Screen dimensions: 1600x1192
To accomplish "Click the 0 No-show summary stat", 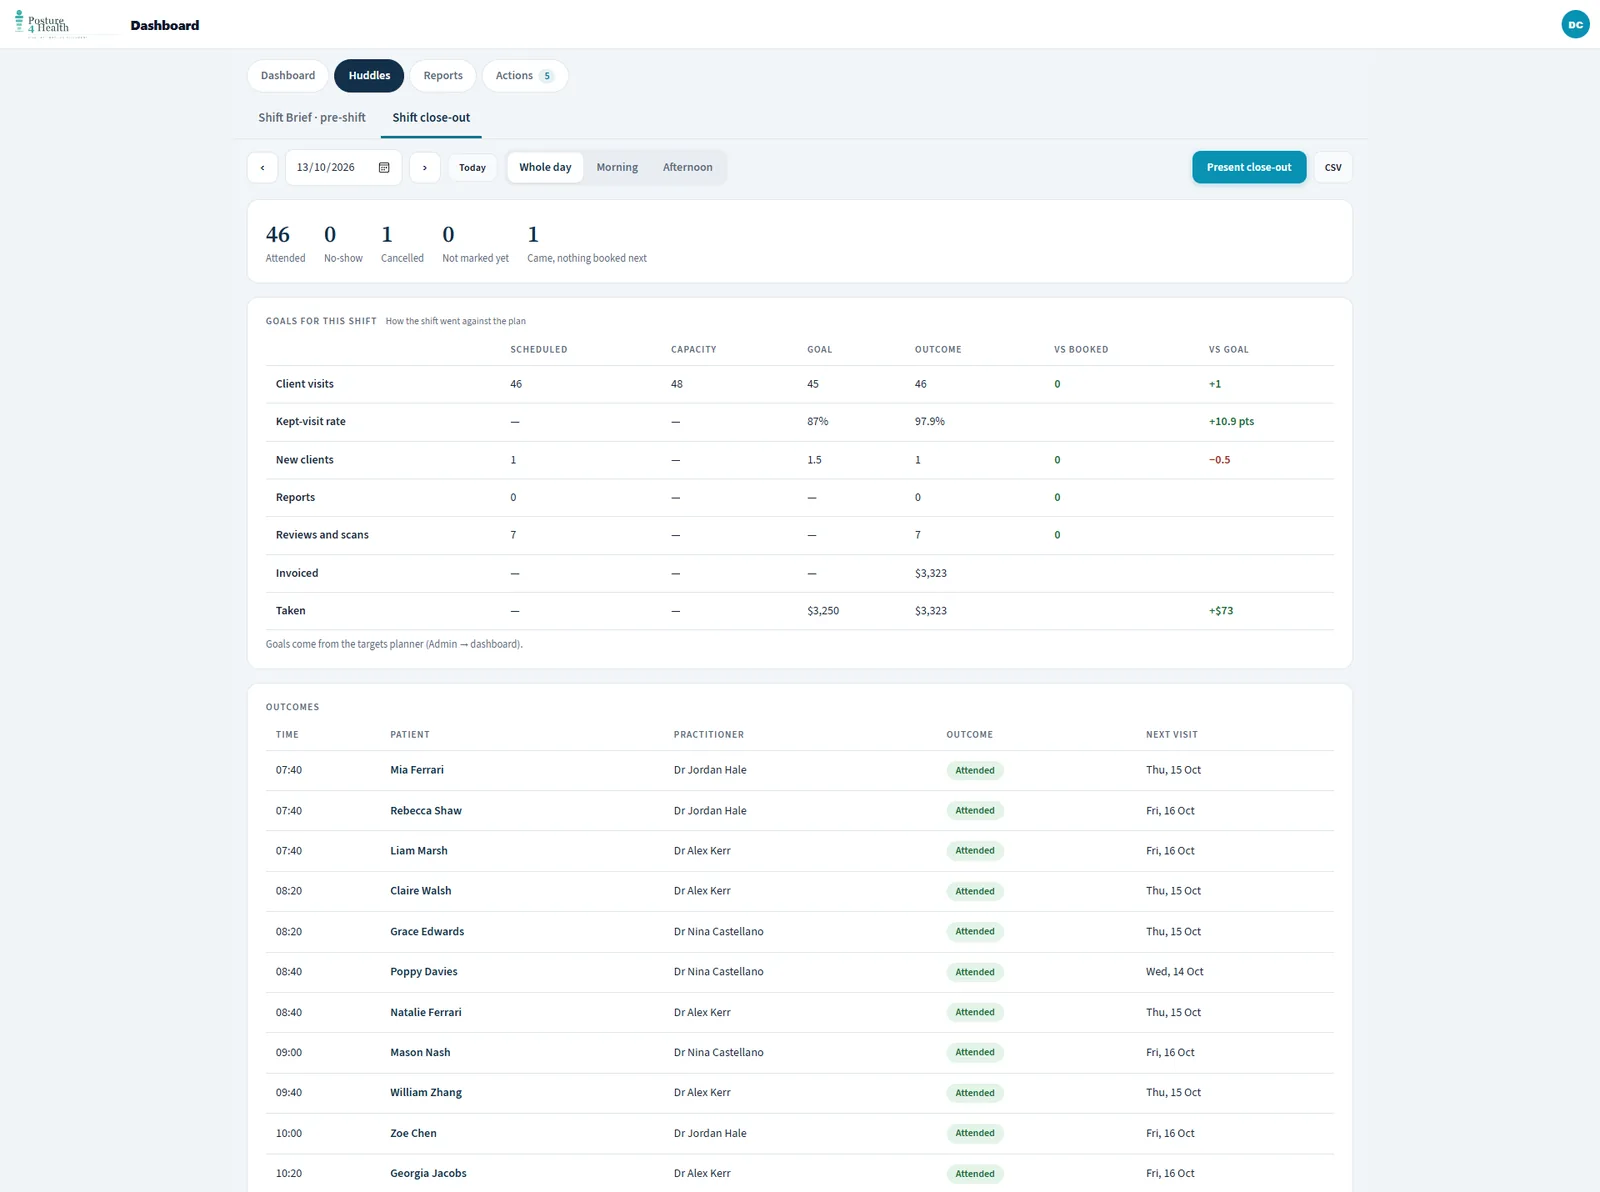I will [x=343, y=243].
